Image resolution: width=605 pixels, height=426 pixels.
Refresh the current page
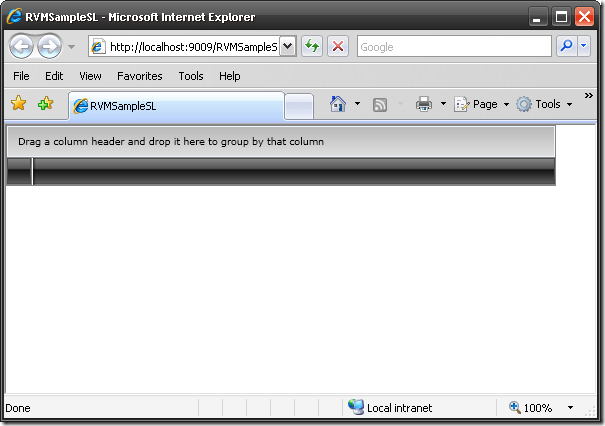(x=312, y=46)
